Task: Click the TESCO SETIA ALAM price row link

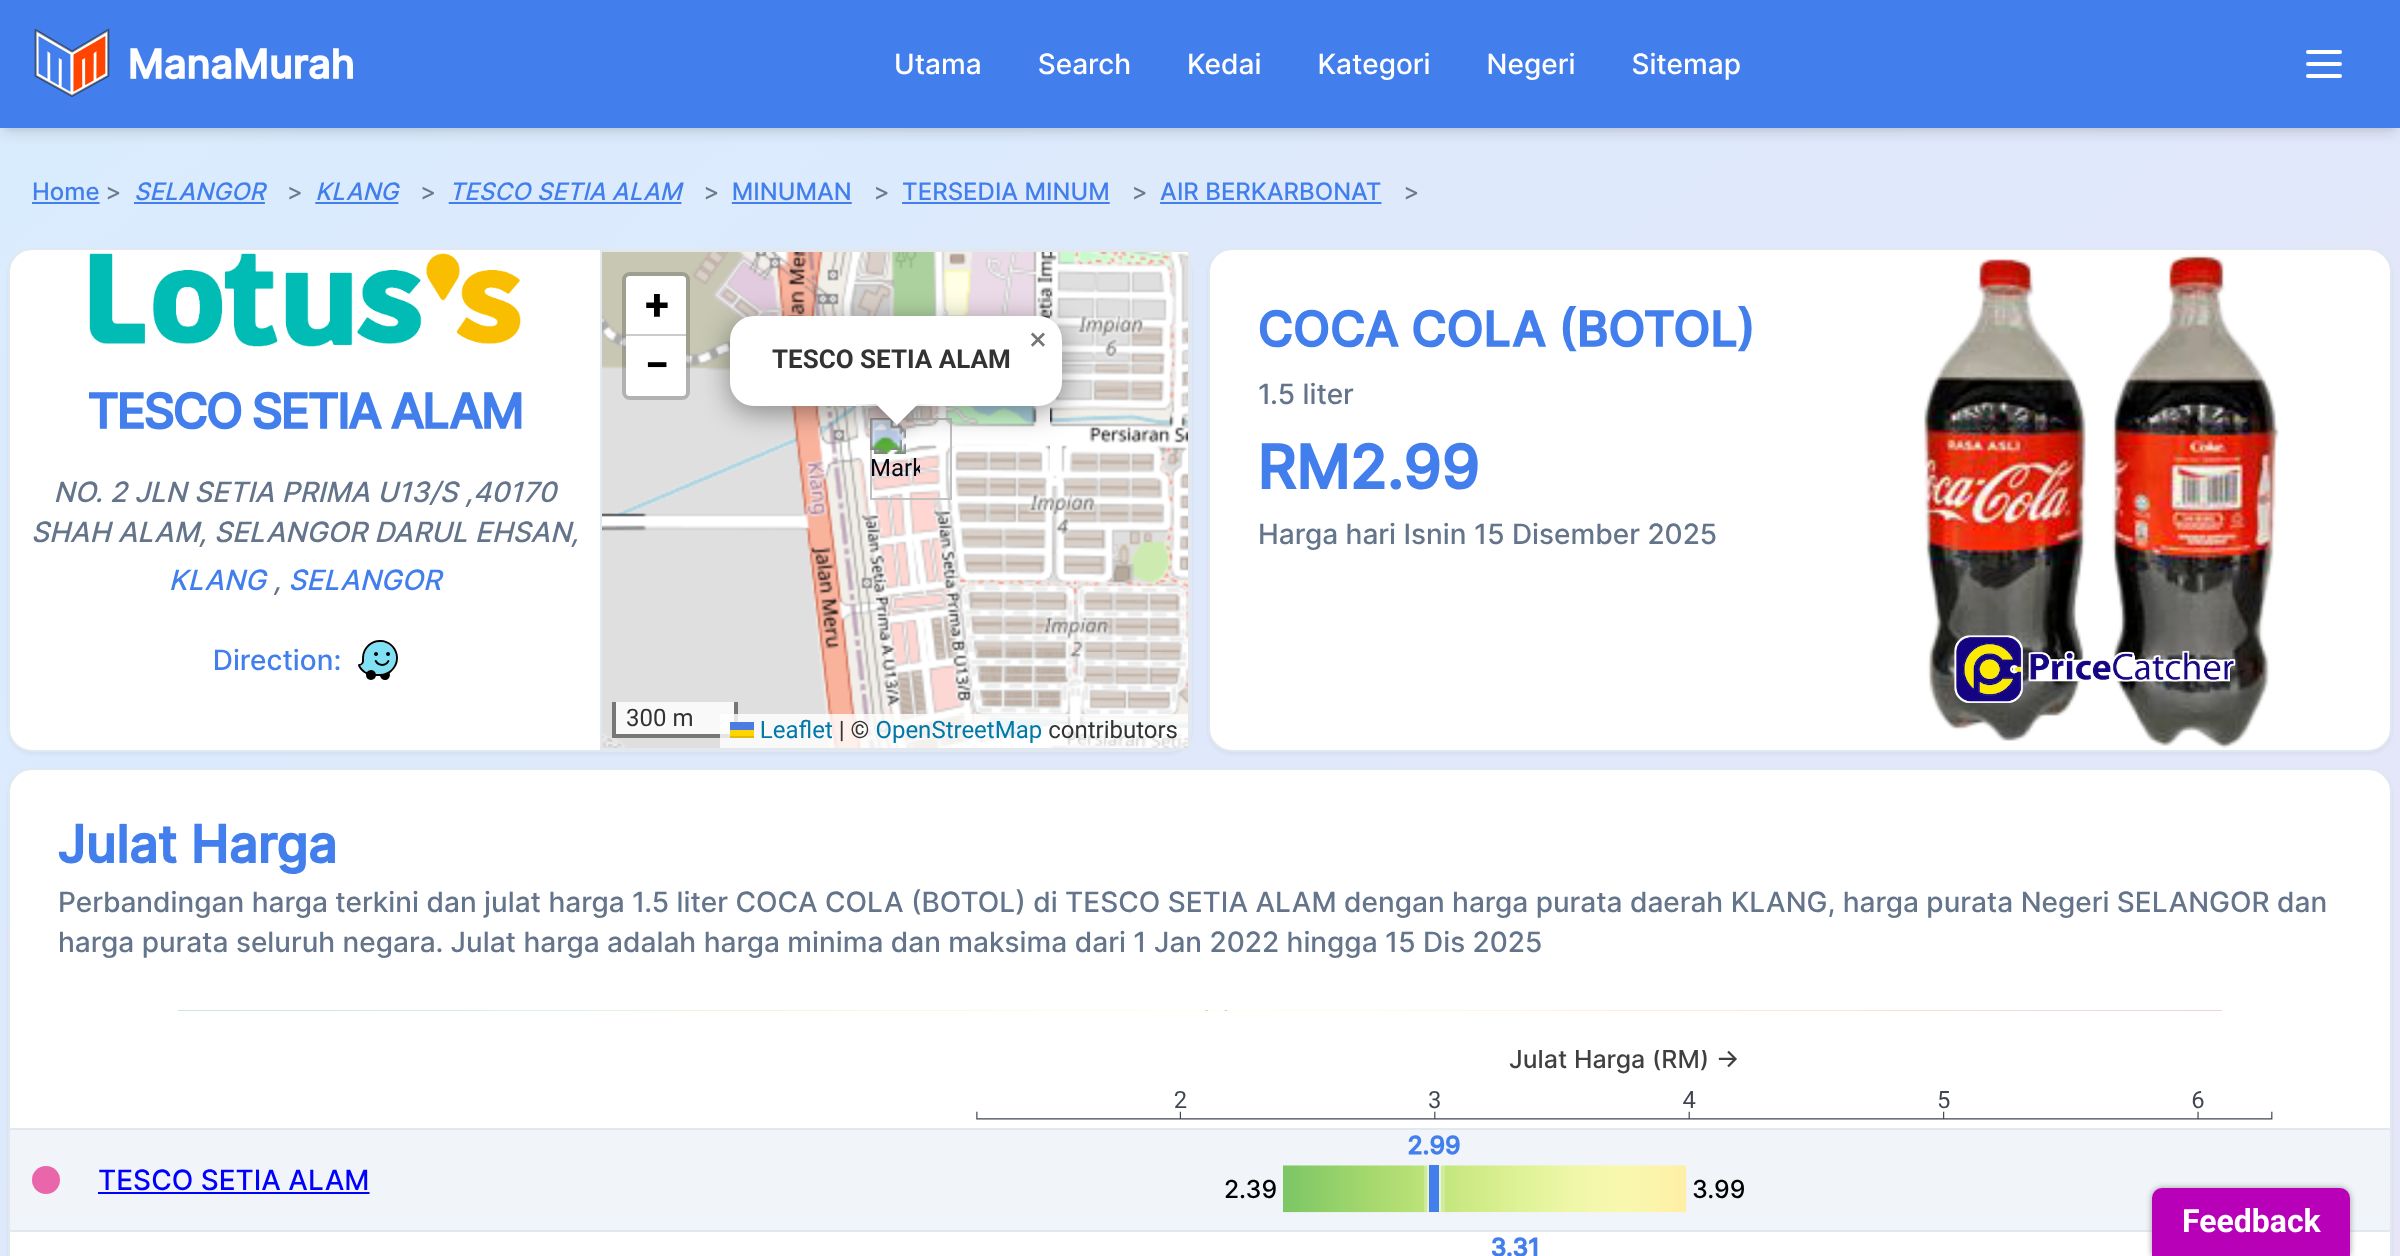Action: pos(233,1180)
